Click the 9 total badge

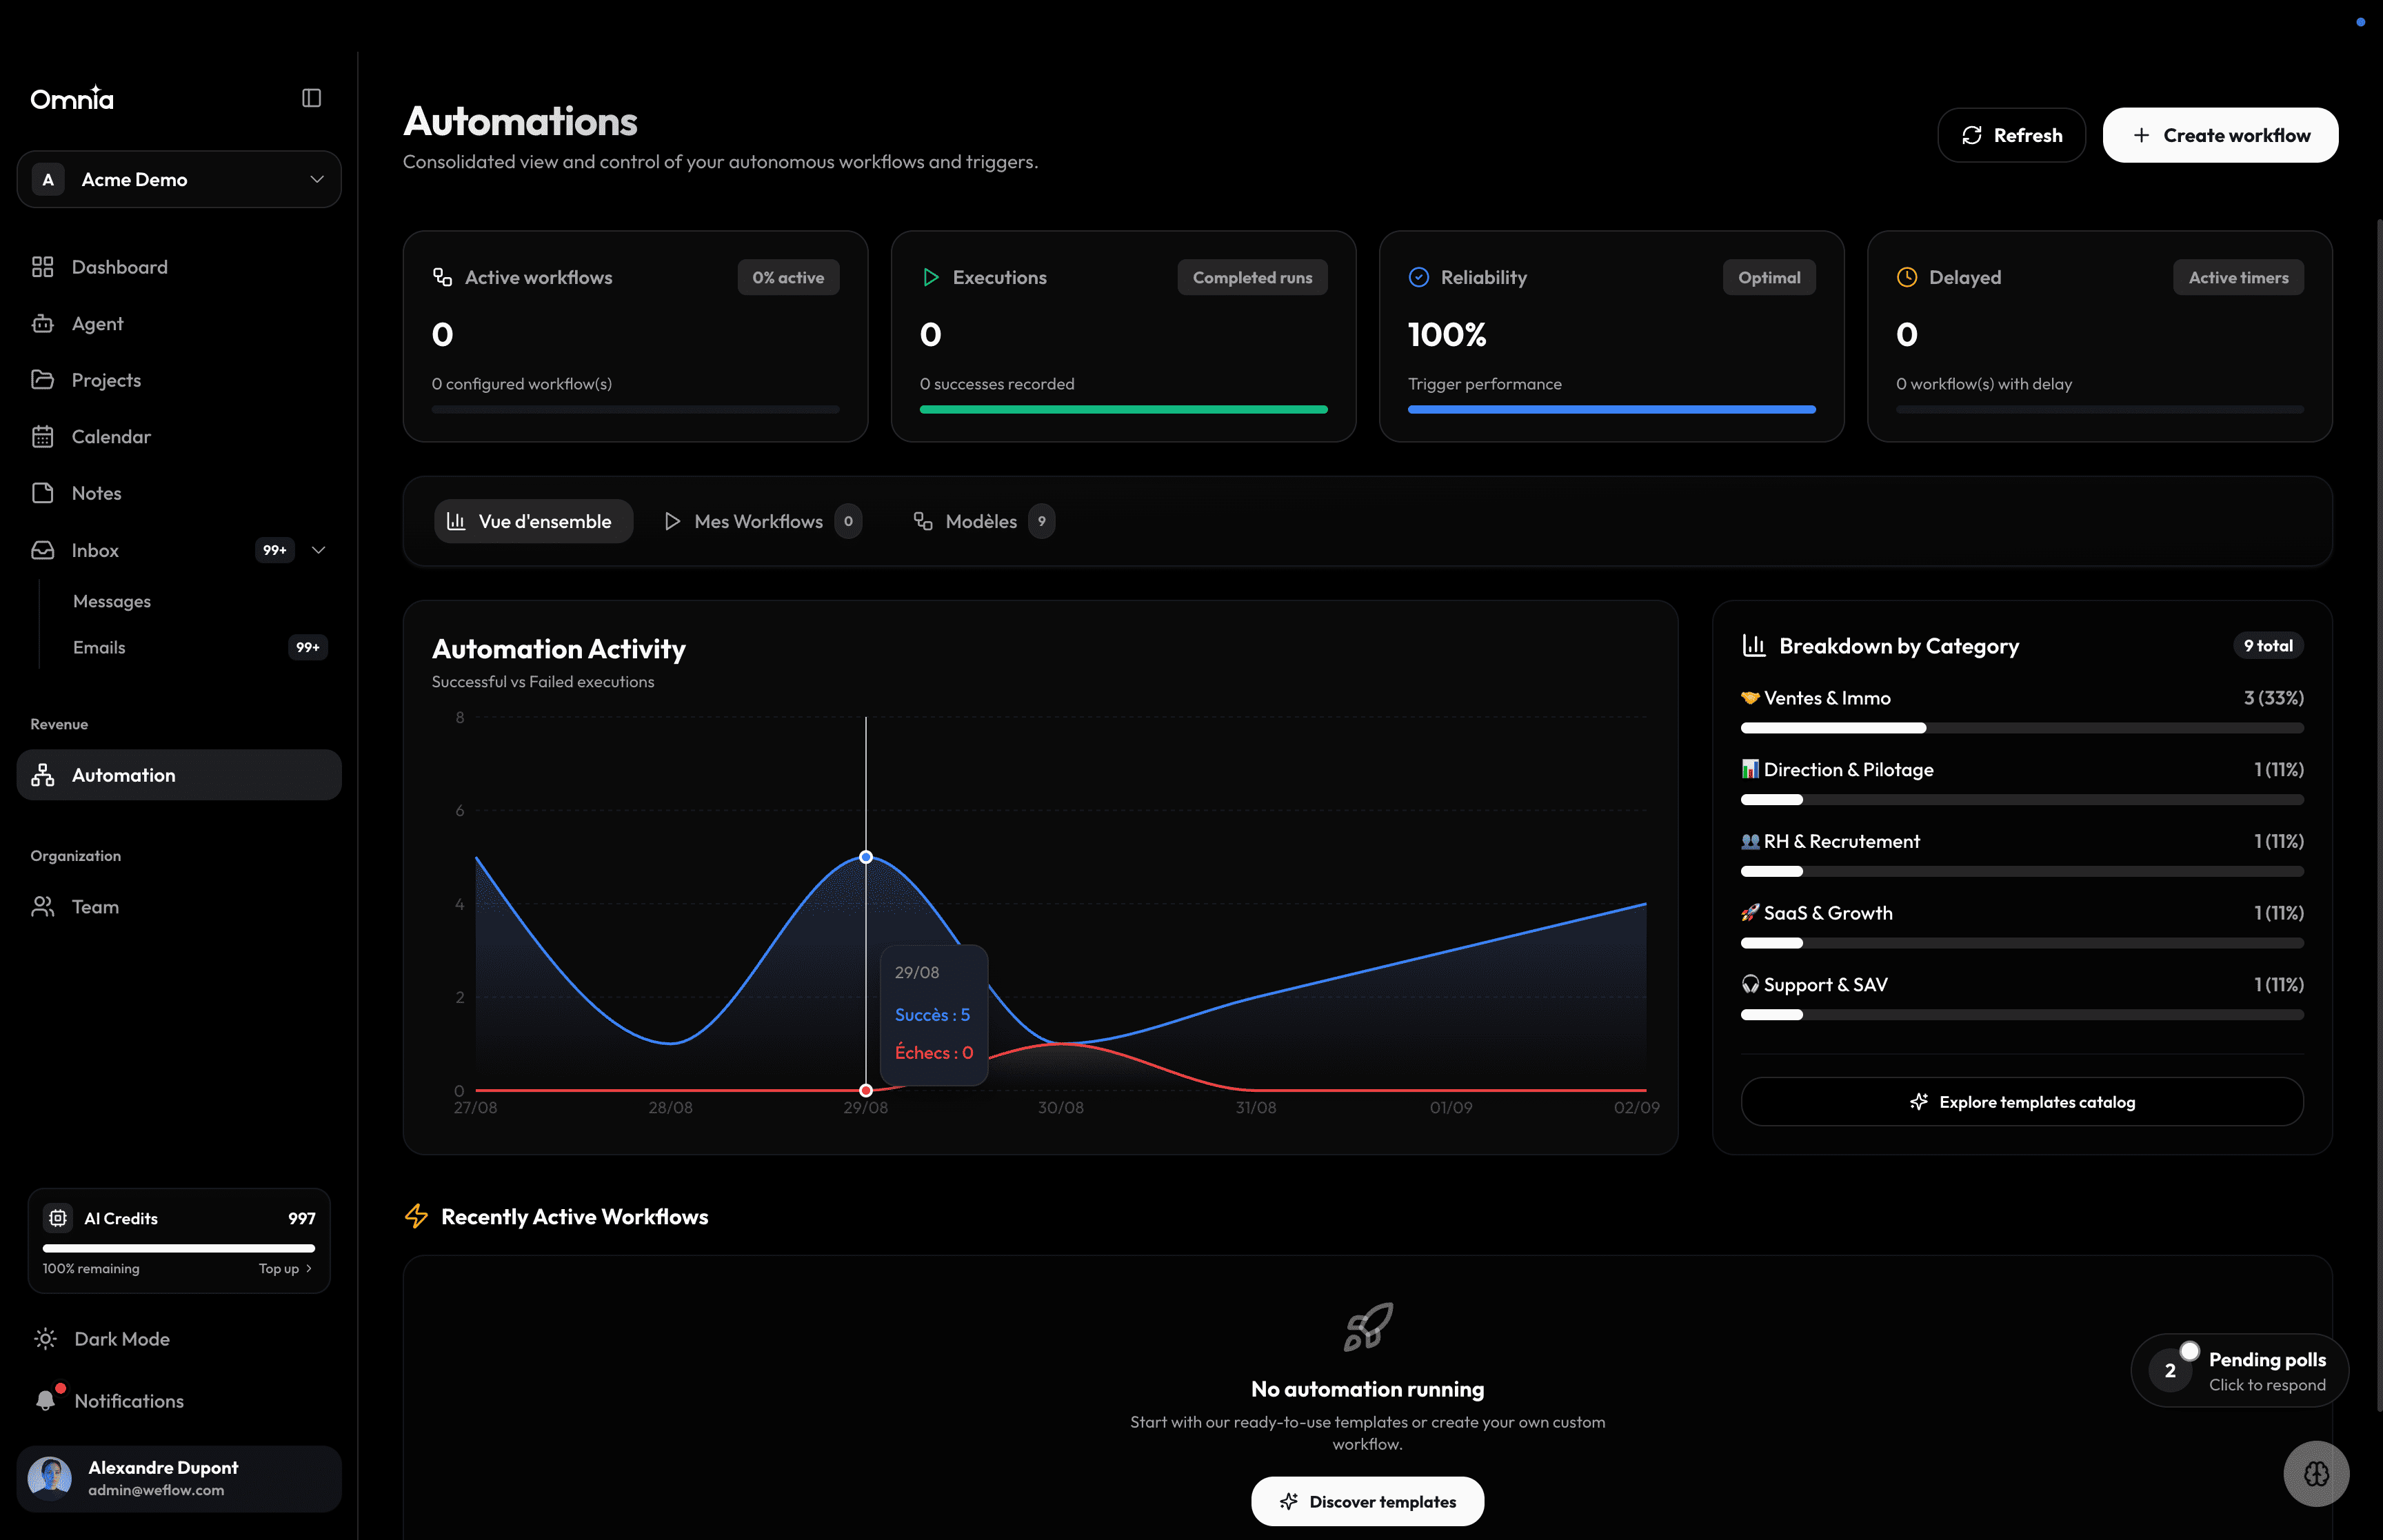point(2268,646)
